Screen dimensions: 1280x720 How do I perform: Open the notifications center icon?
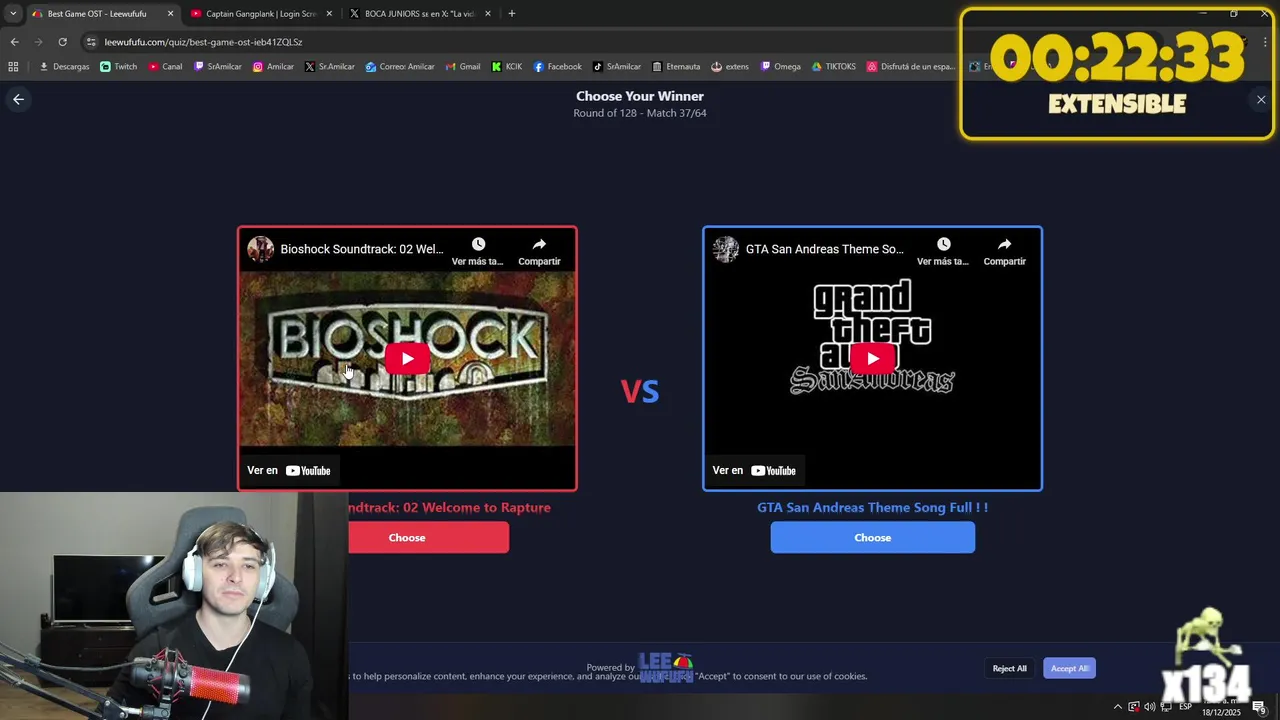(1260, 708)
